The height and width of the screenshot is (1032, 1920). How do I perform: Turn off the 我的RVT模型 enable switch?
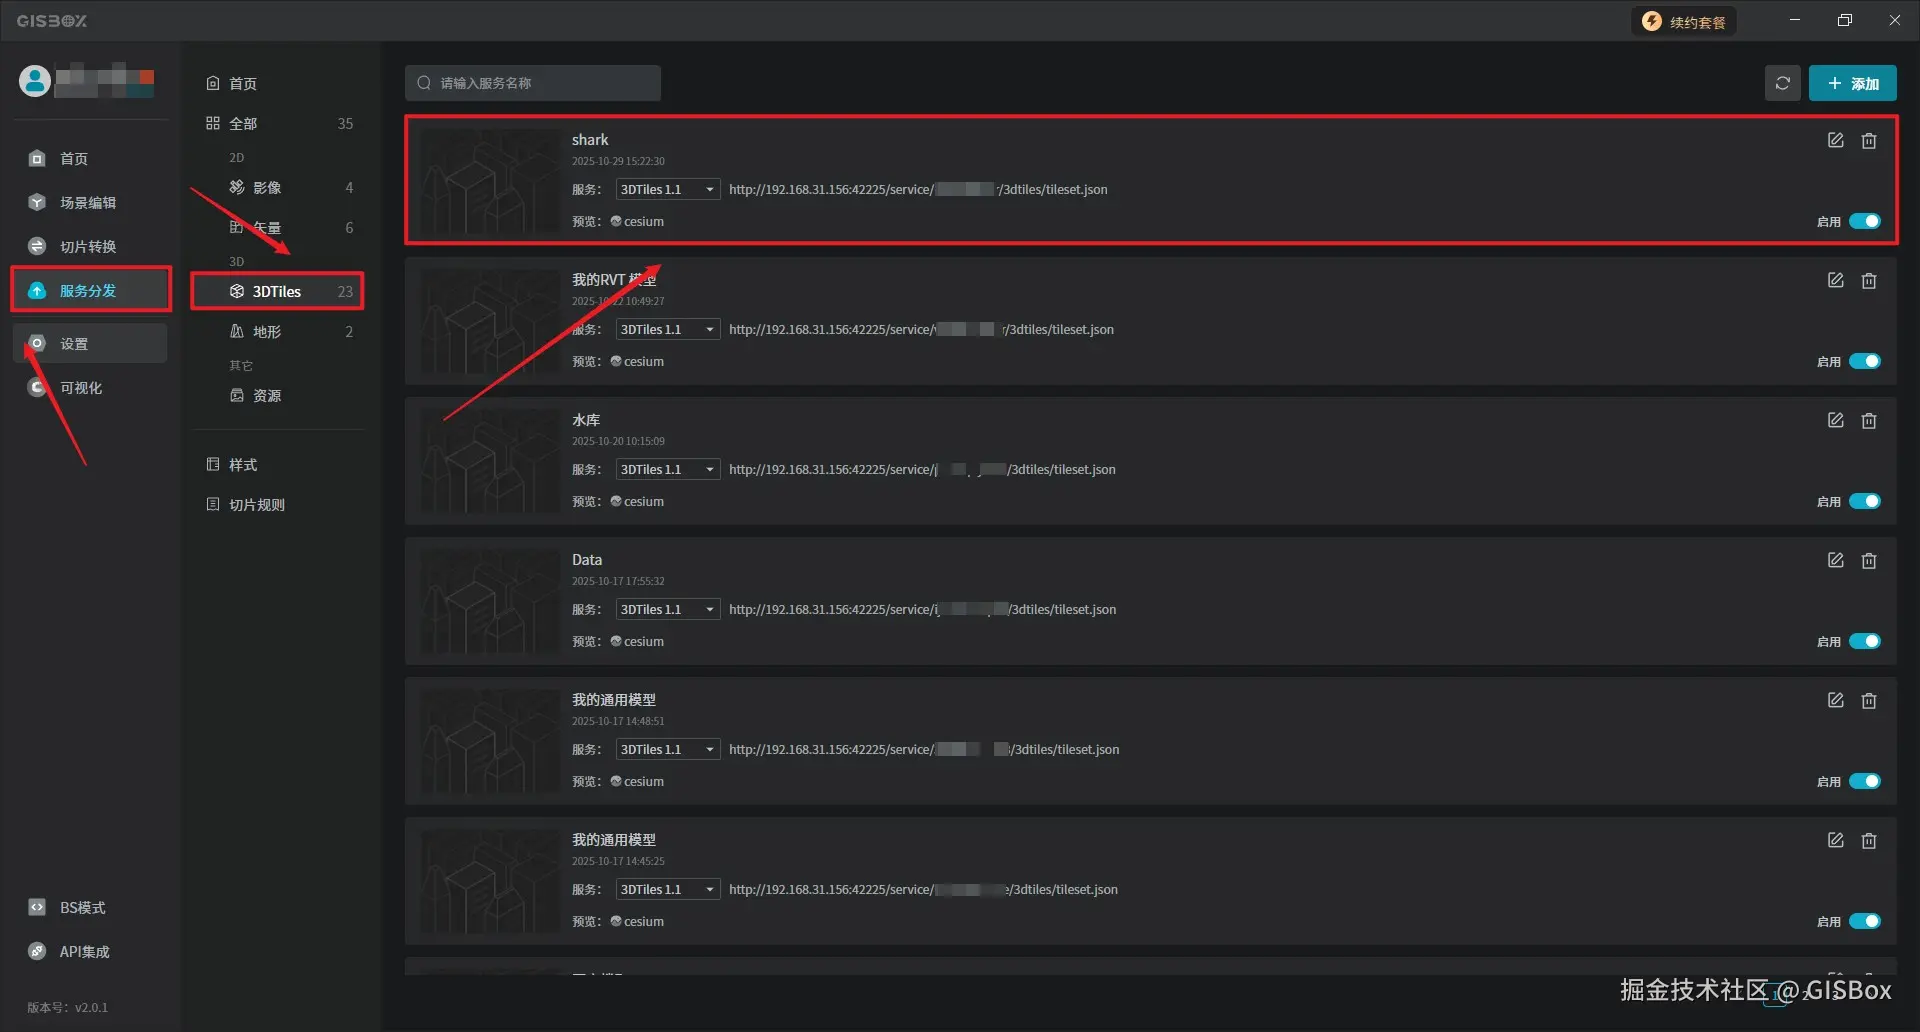click(x=1864, y=362)
